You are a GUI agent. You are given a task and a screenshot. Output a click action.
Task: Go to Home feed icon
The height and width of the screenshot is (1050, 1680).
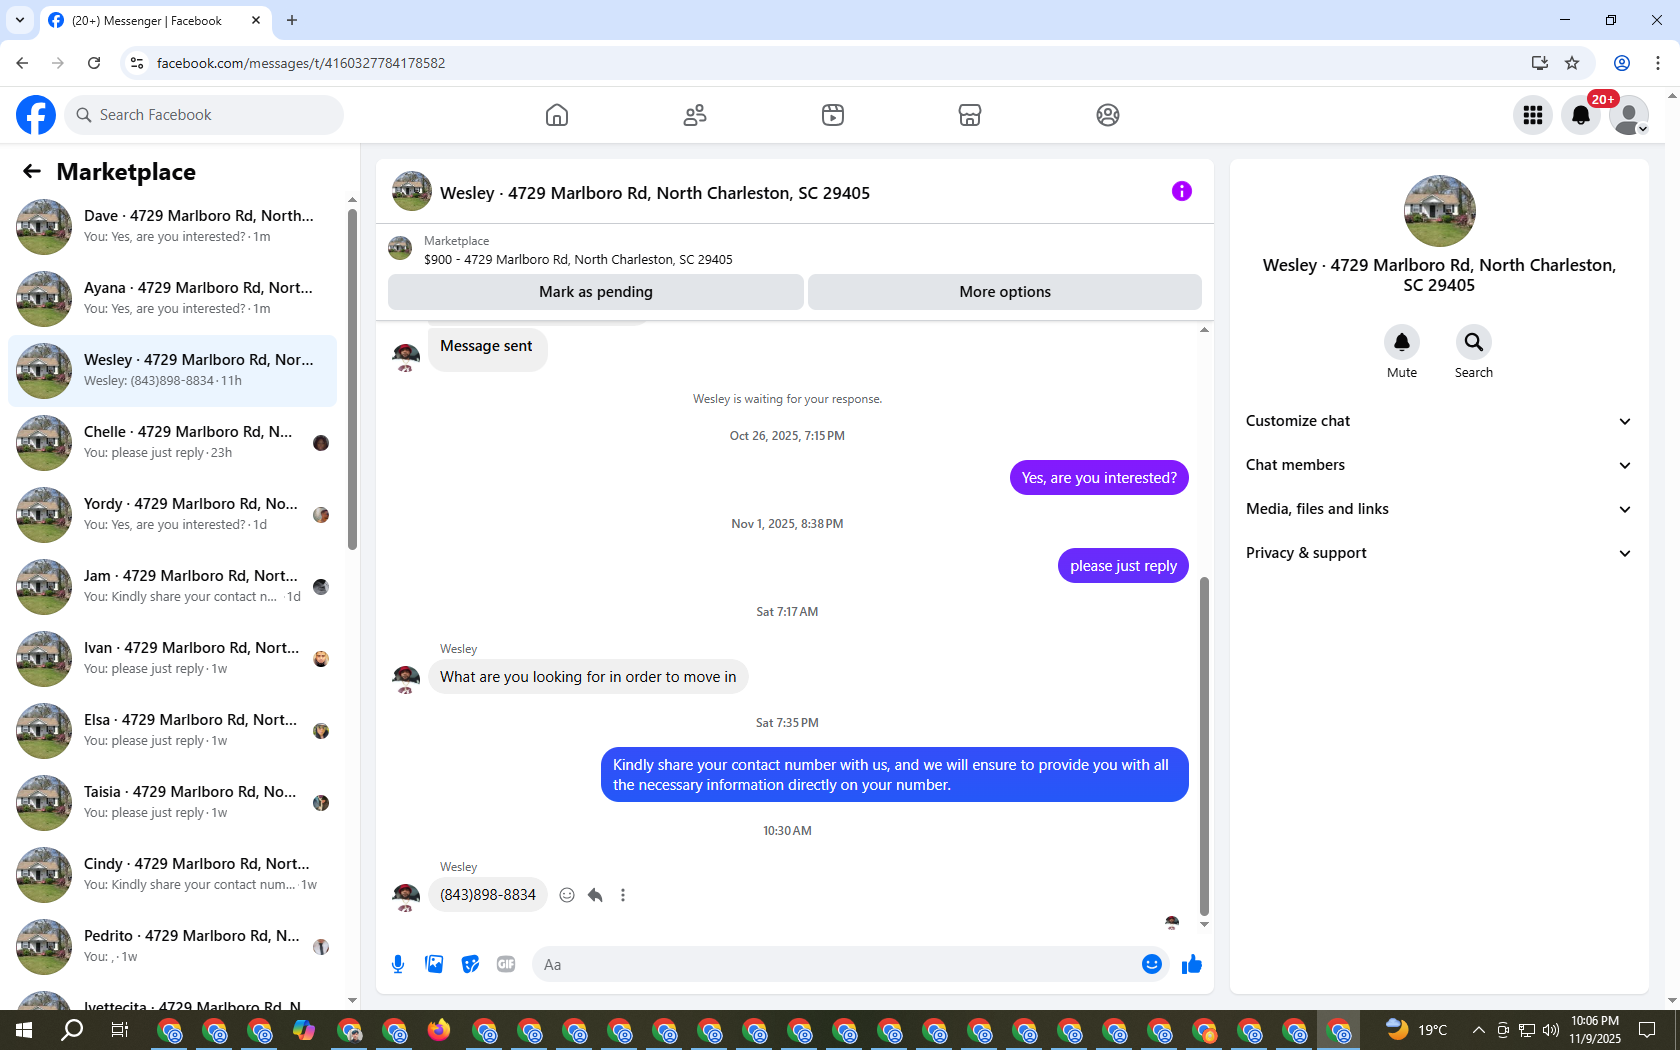point(557,115)
